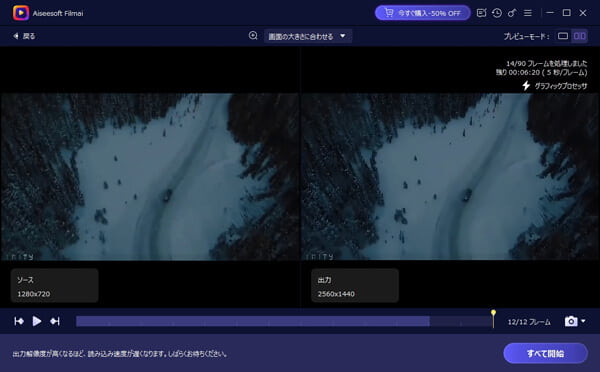Jump to the next frame
This screenshot has height=372, width=600.
point(55,321)
